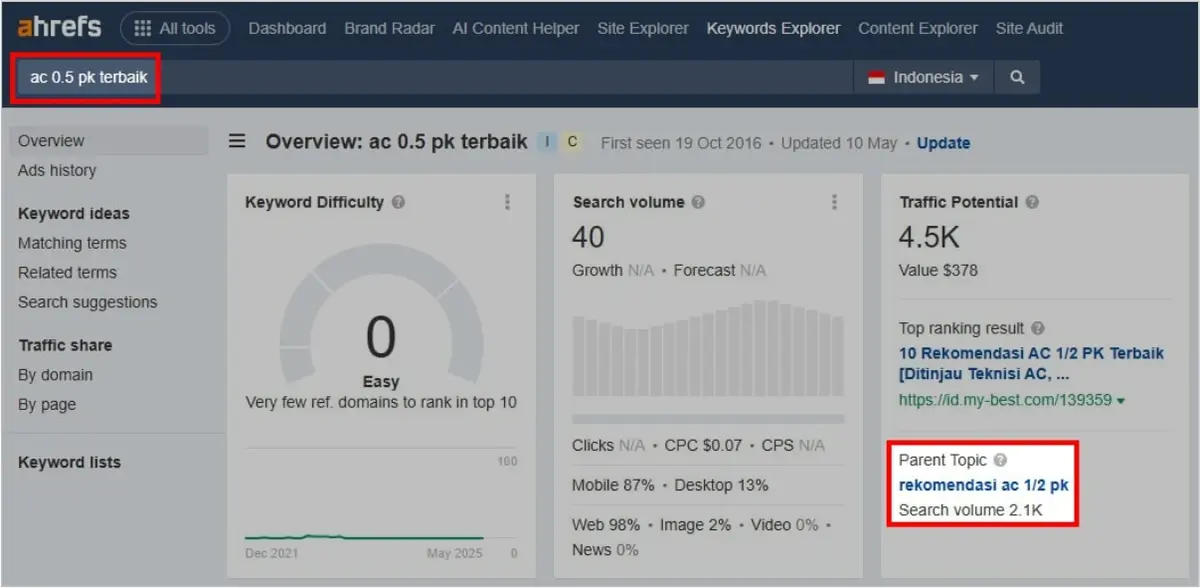
Task: Click Top ranking result help icon
Action: pyautogui.click(x=1038, y=328)
